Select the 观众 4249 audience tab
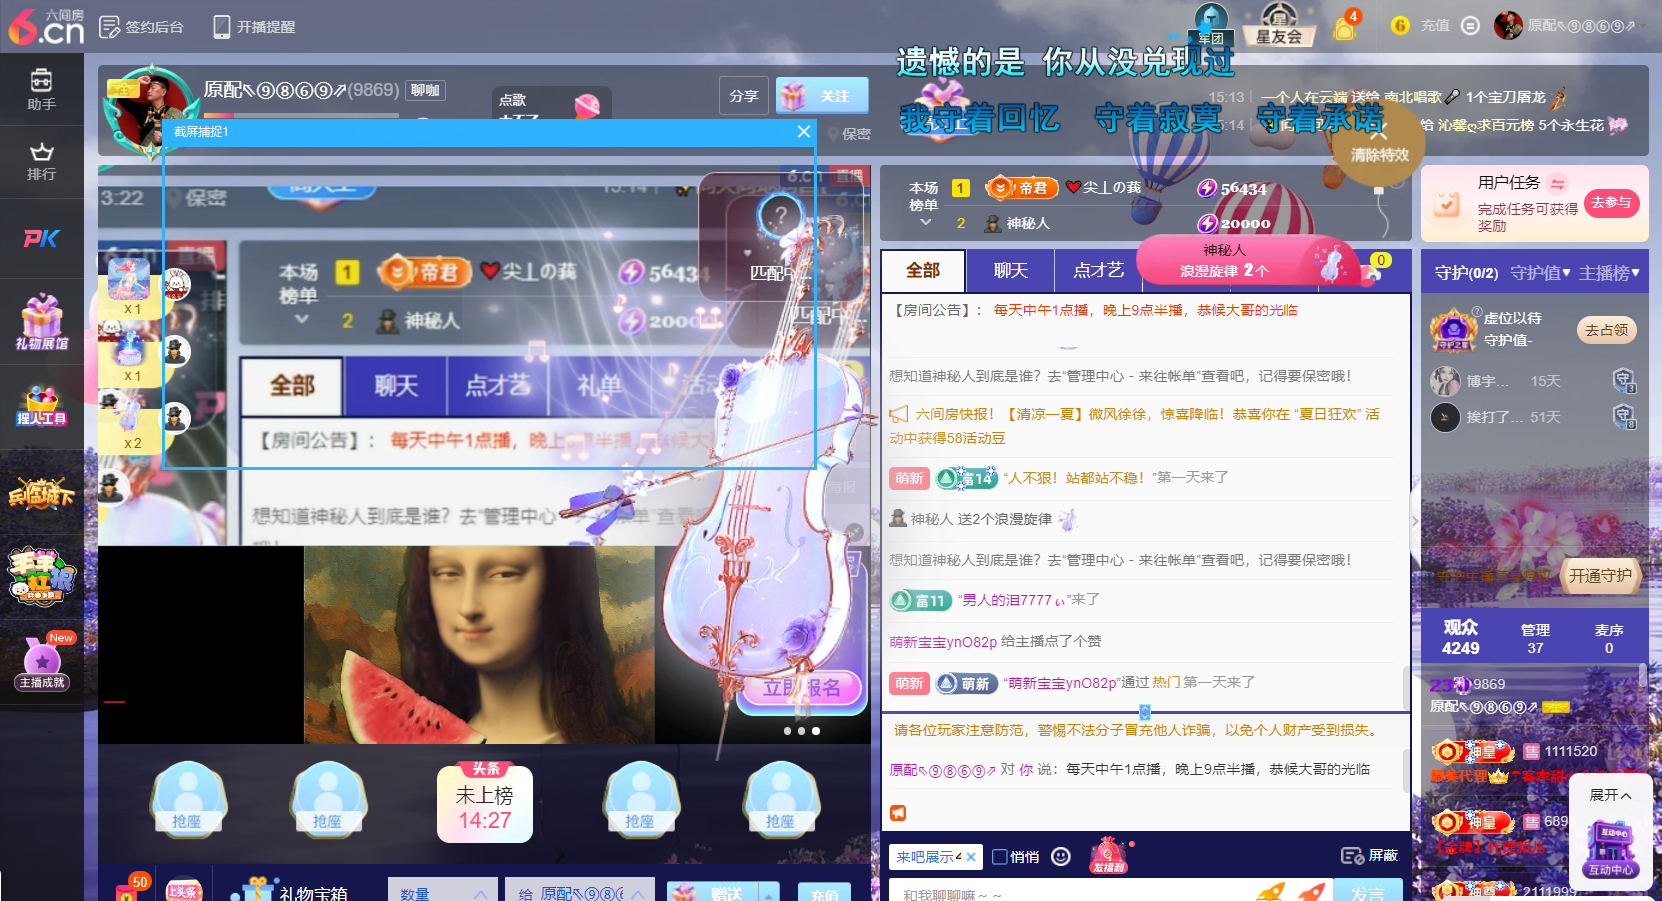Screen dimensions: 1662x901 1460,637
